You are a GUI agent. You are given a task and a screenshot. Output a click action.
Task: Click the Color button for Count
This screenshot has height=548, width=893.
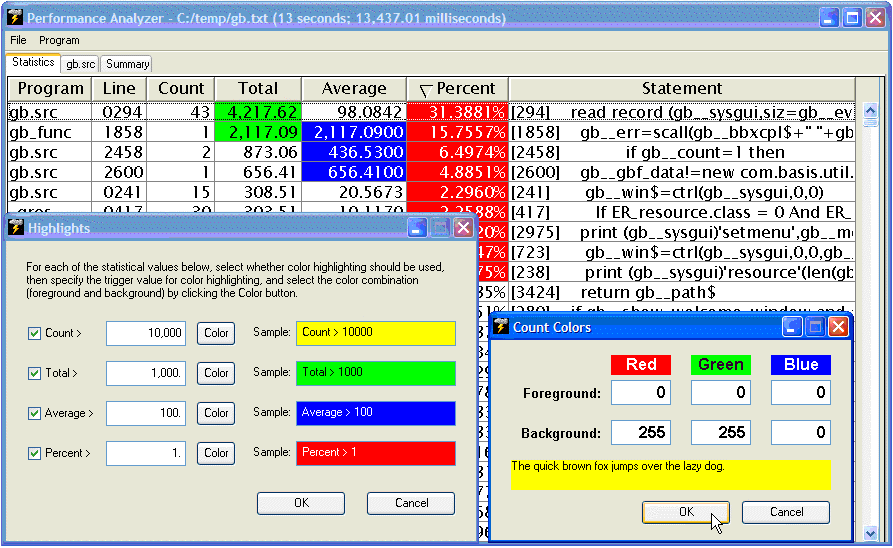click(216, 333)
